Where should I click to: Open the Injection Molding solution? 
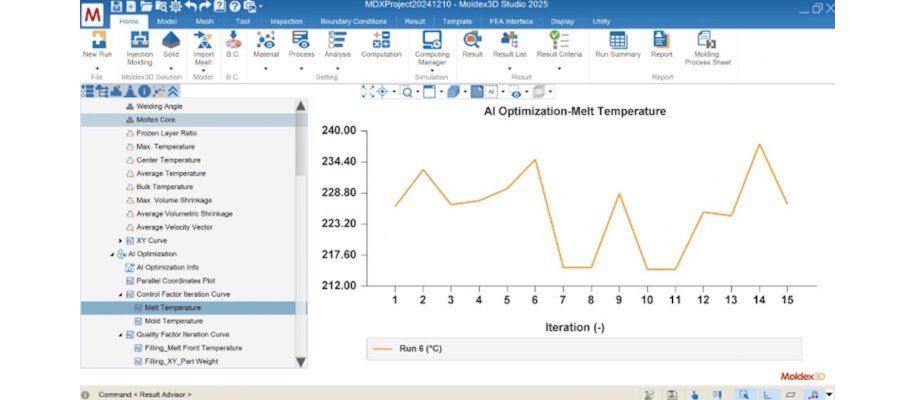point(139,42)
